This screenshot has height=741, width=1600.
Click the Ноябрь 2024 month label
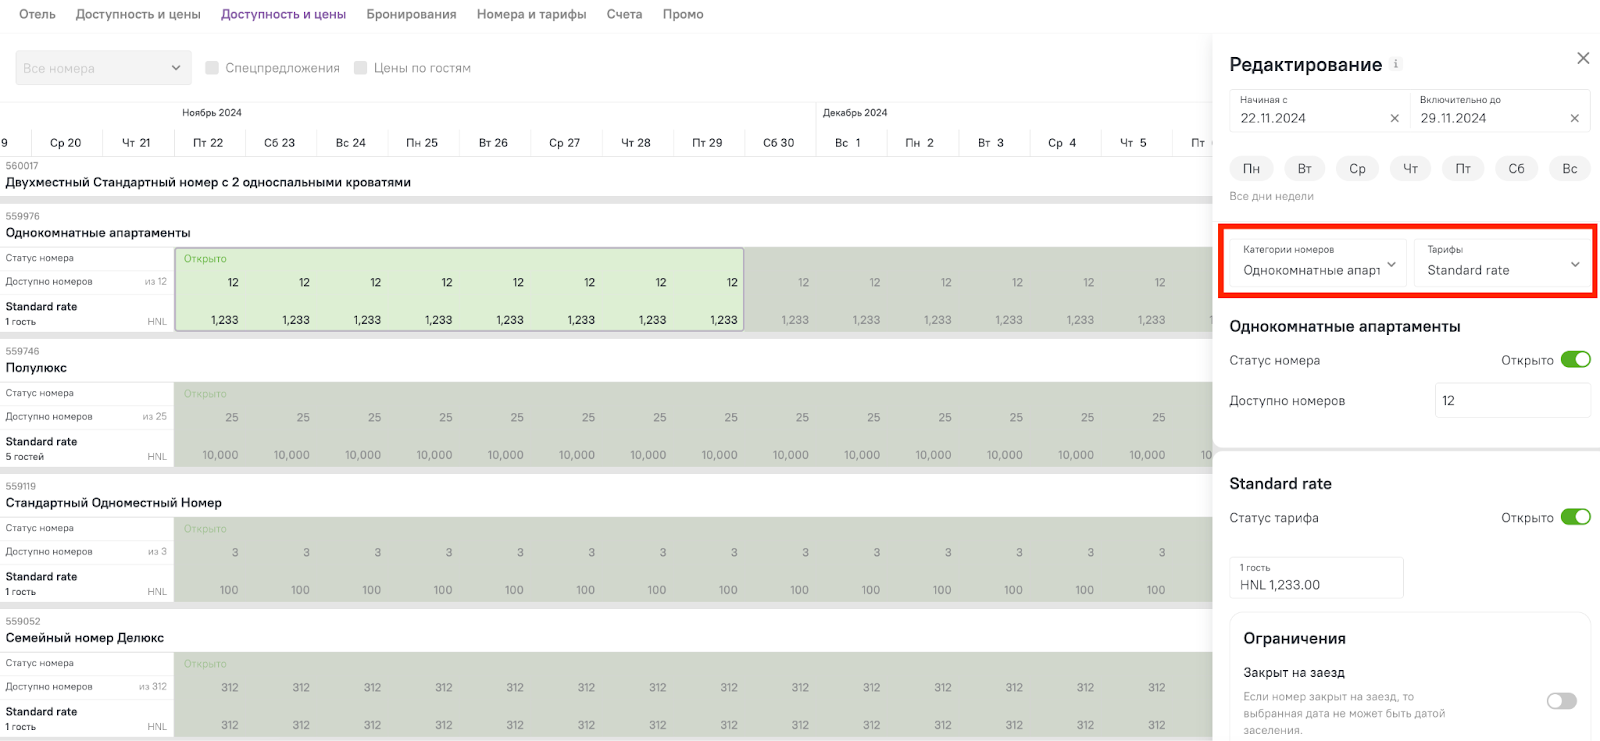tap(212, 113)
